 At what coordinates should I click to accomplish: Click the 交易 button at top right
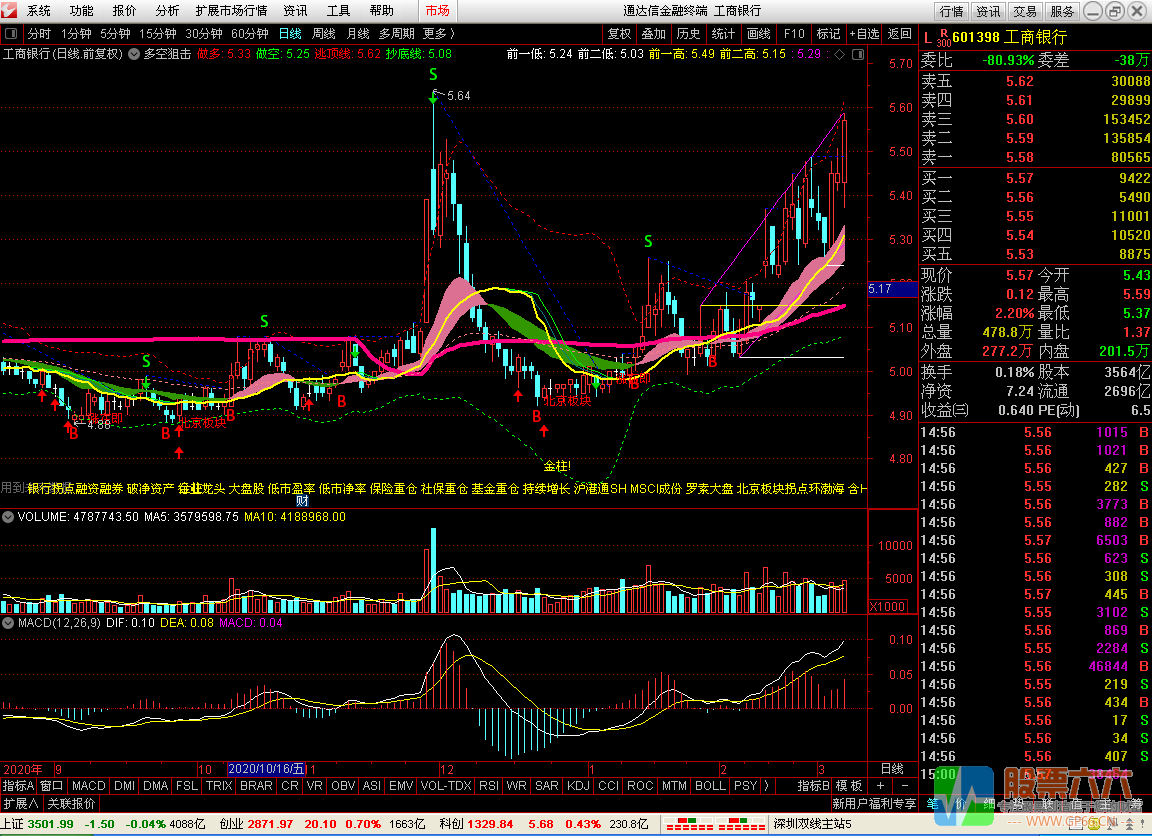point(1025,11)
